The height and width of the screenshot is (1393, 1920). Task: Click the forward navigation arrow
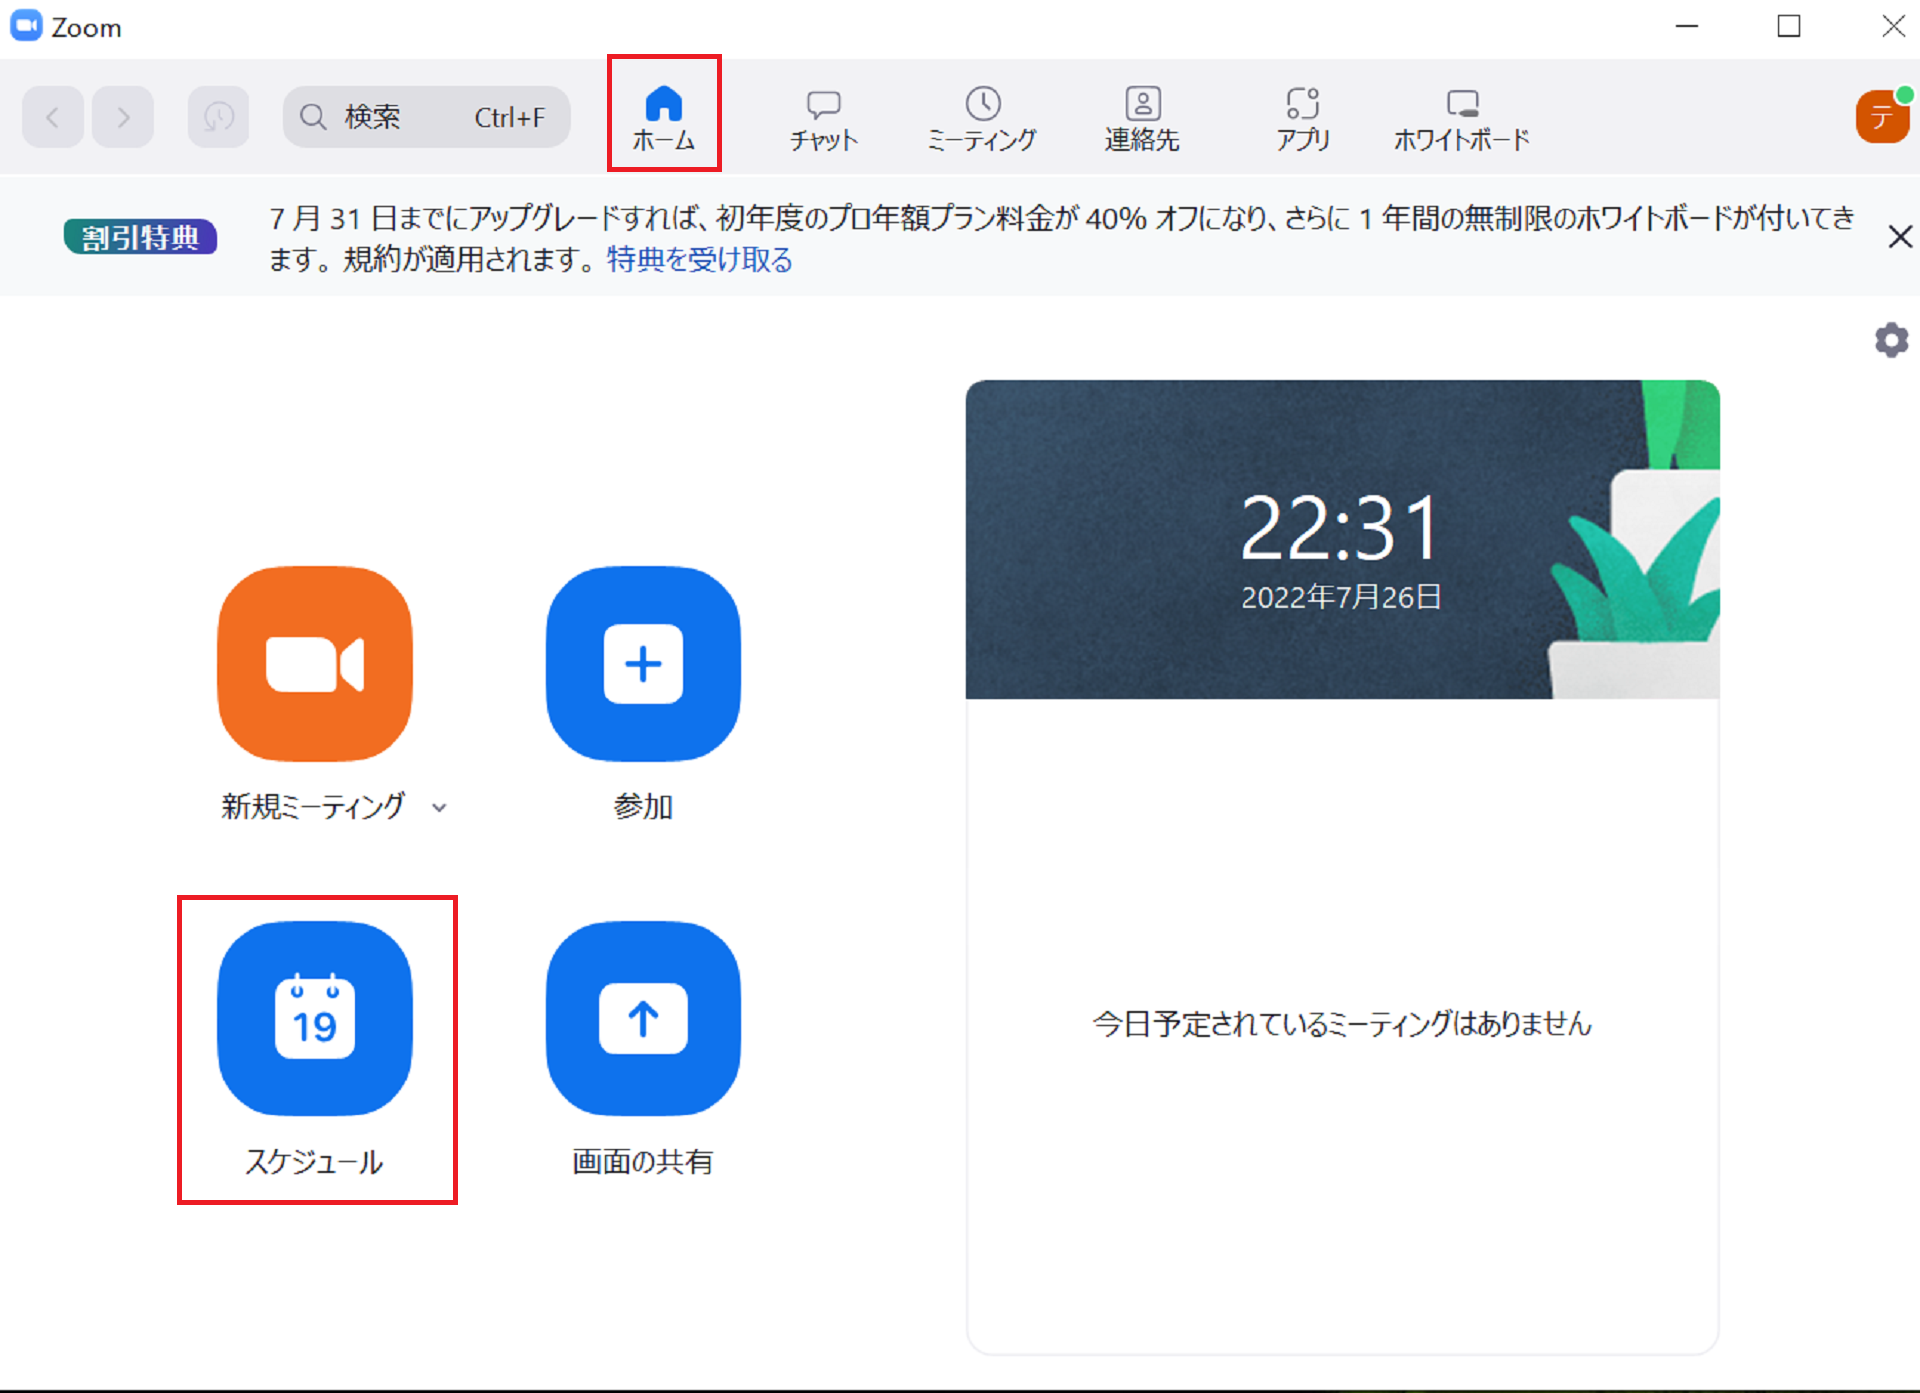point(123,117)
